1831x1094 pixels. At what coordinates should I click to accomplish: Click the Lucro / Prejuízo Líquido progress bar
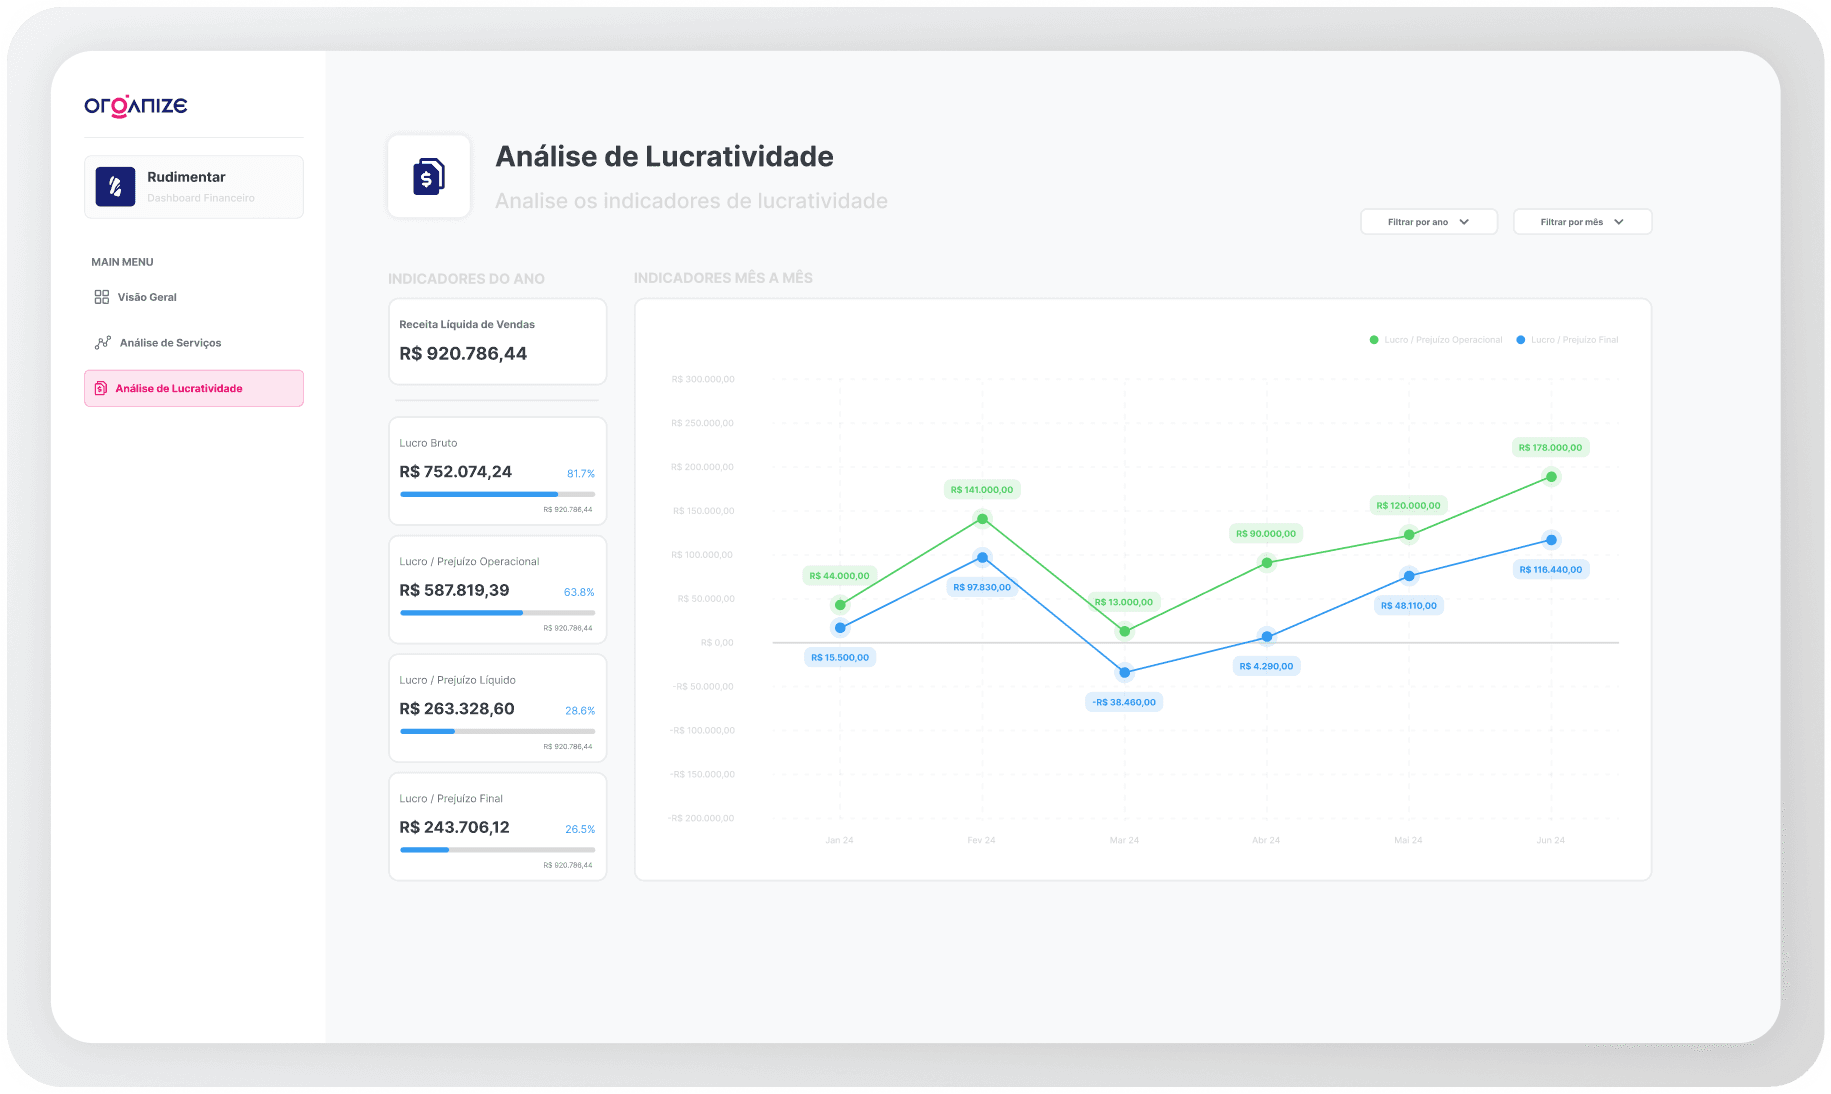click(x=497, y=731)
